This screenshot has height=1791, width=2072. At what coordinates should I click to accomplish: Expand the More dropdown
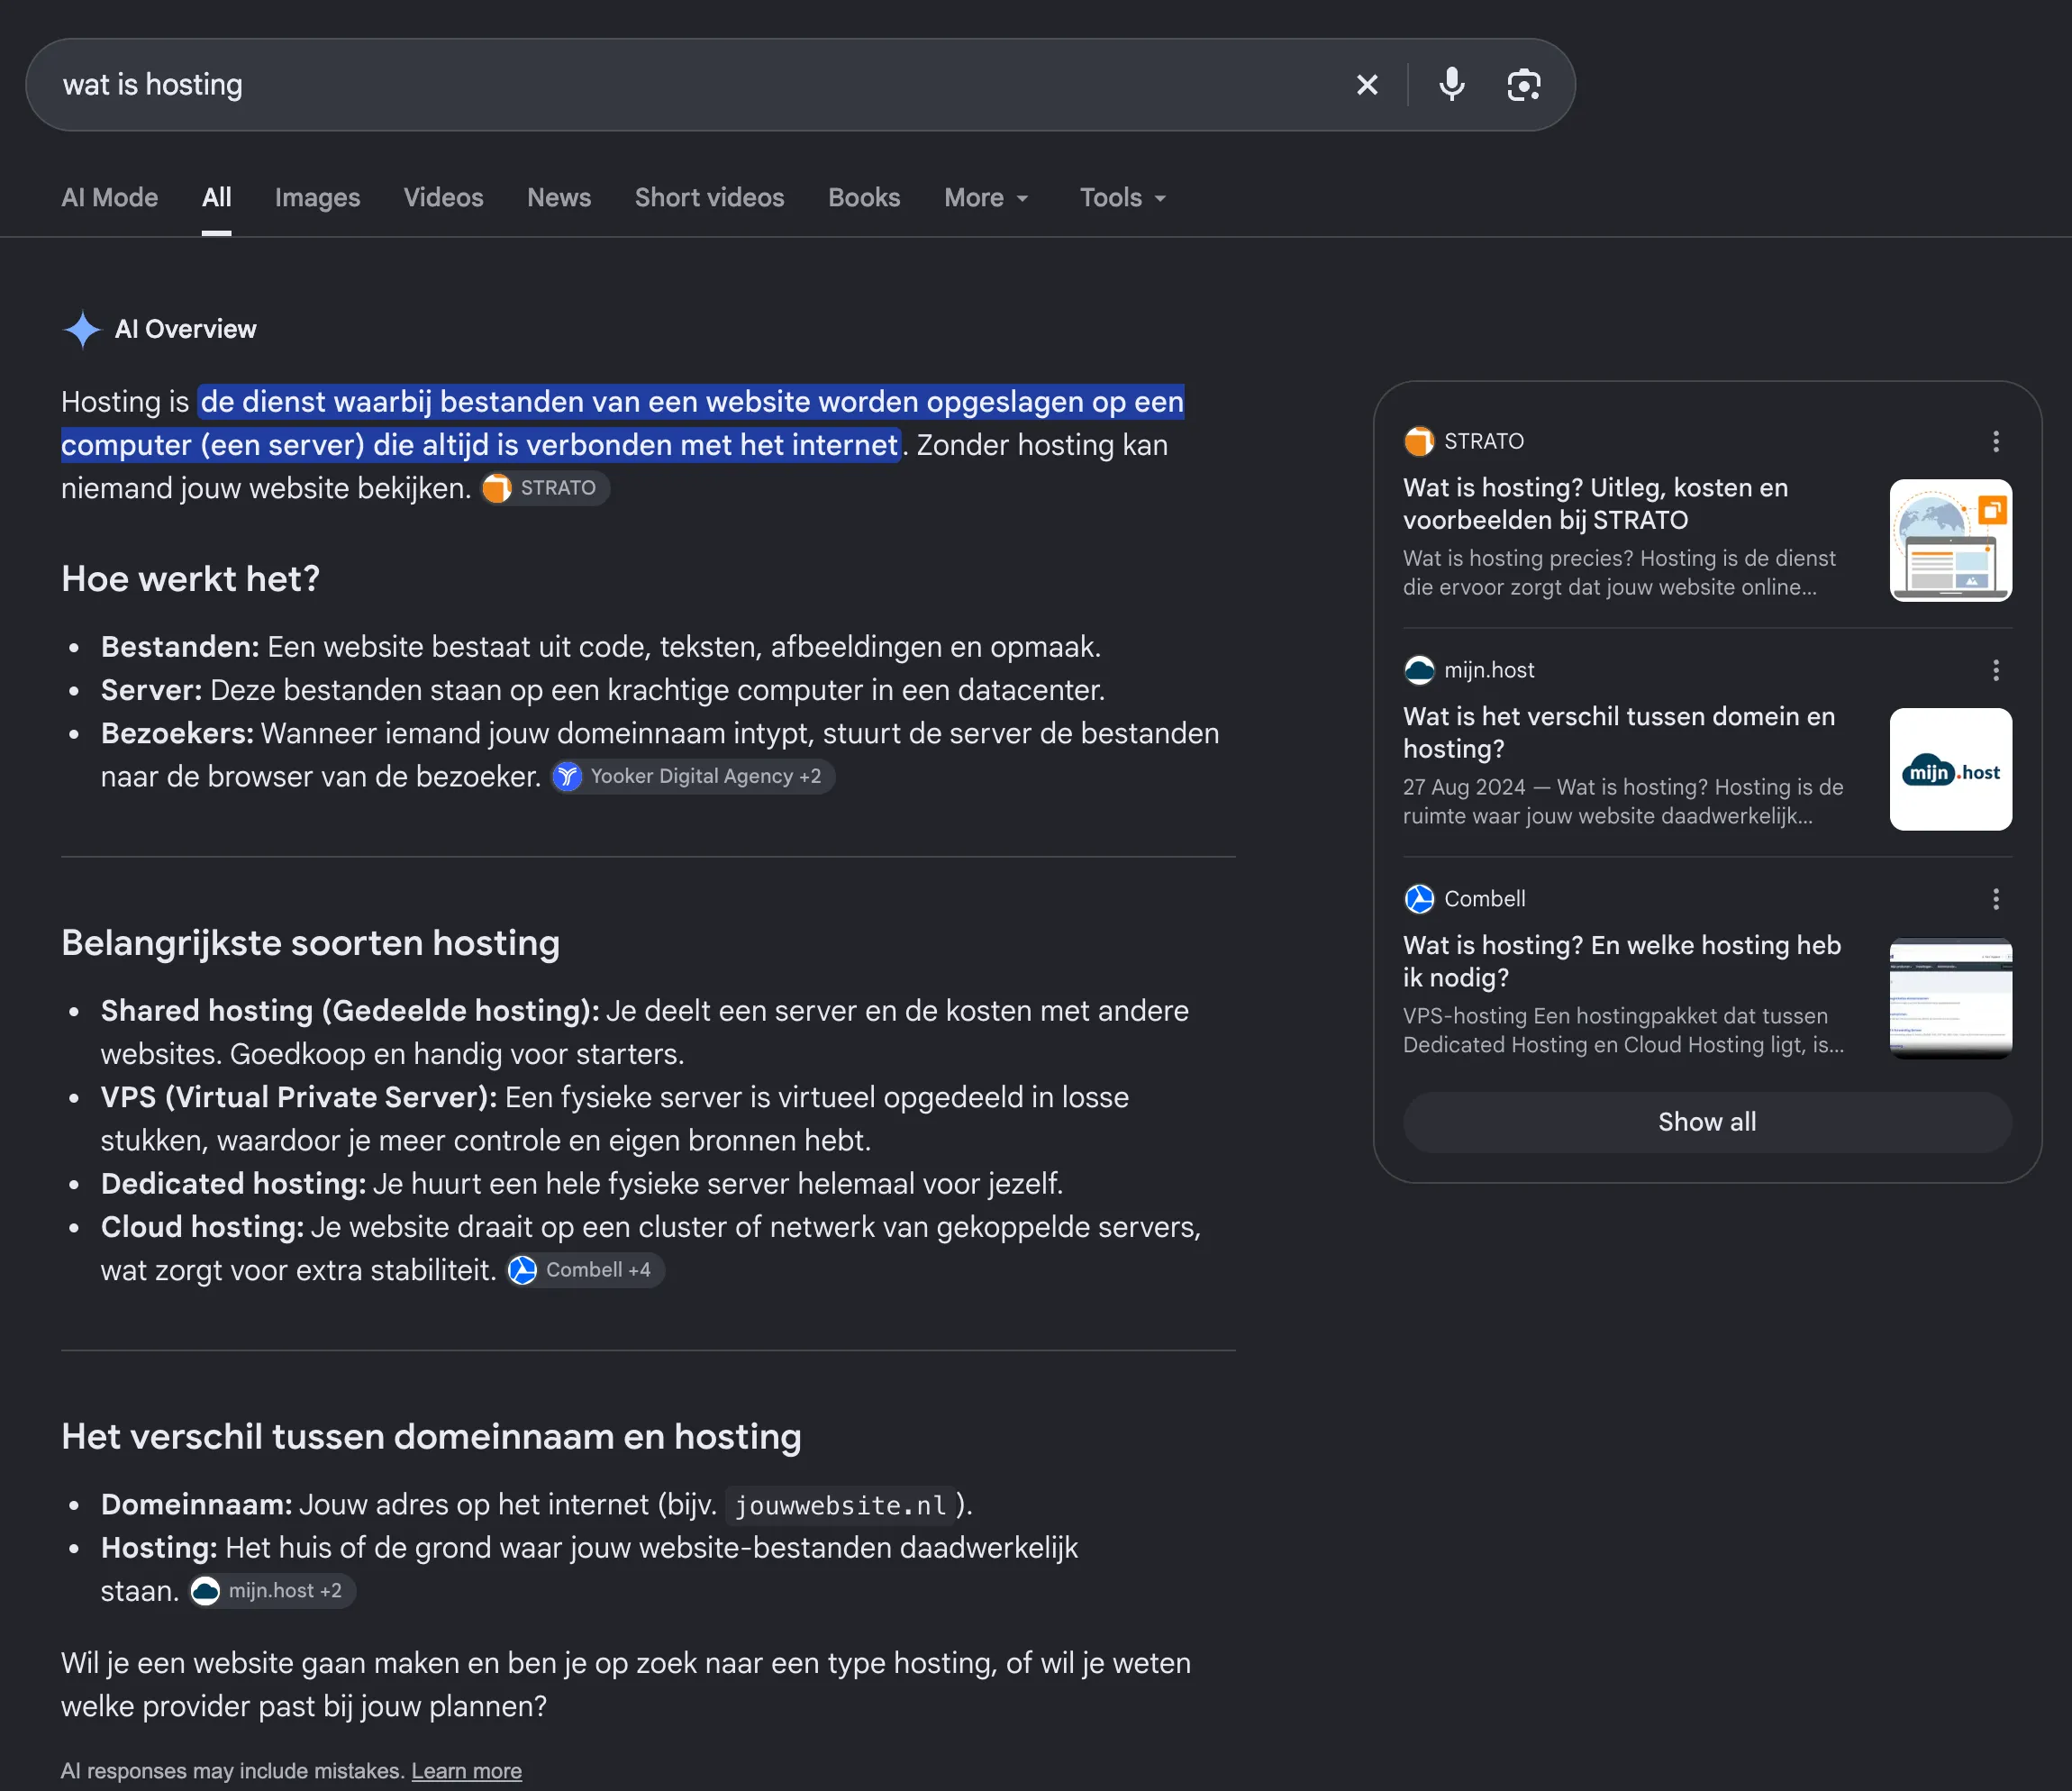coord(986,198)
